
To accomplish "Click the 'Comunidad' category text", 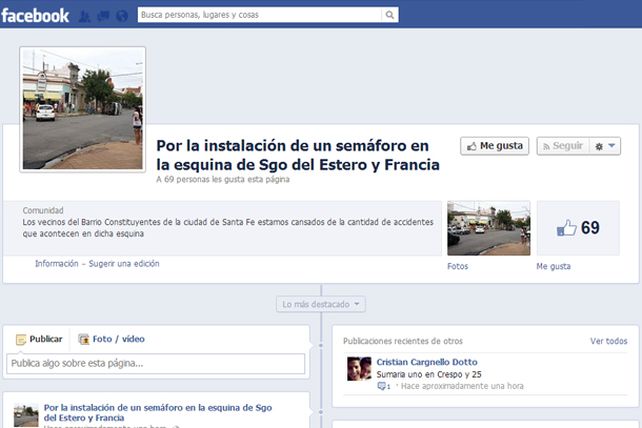I will (x=43, y=210).
